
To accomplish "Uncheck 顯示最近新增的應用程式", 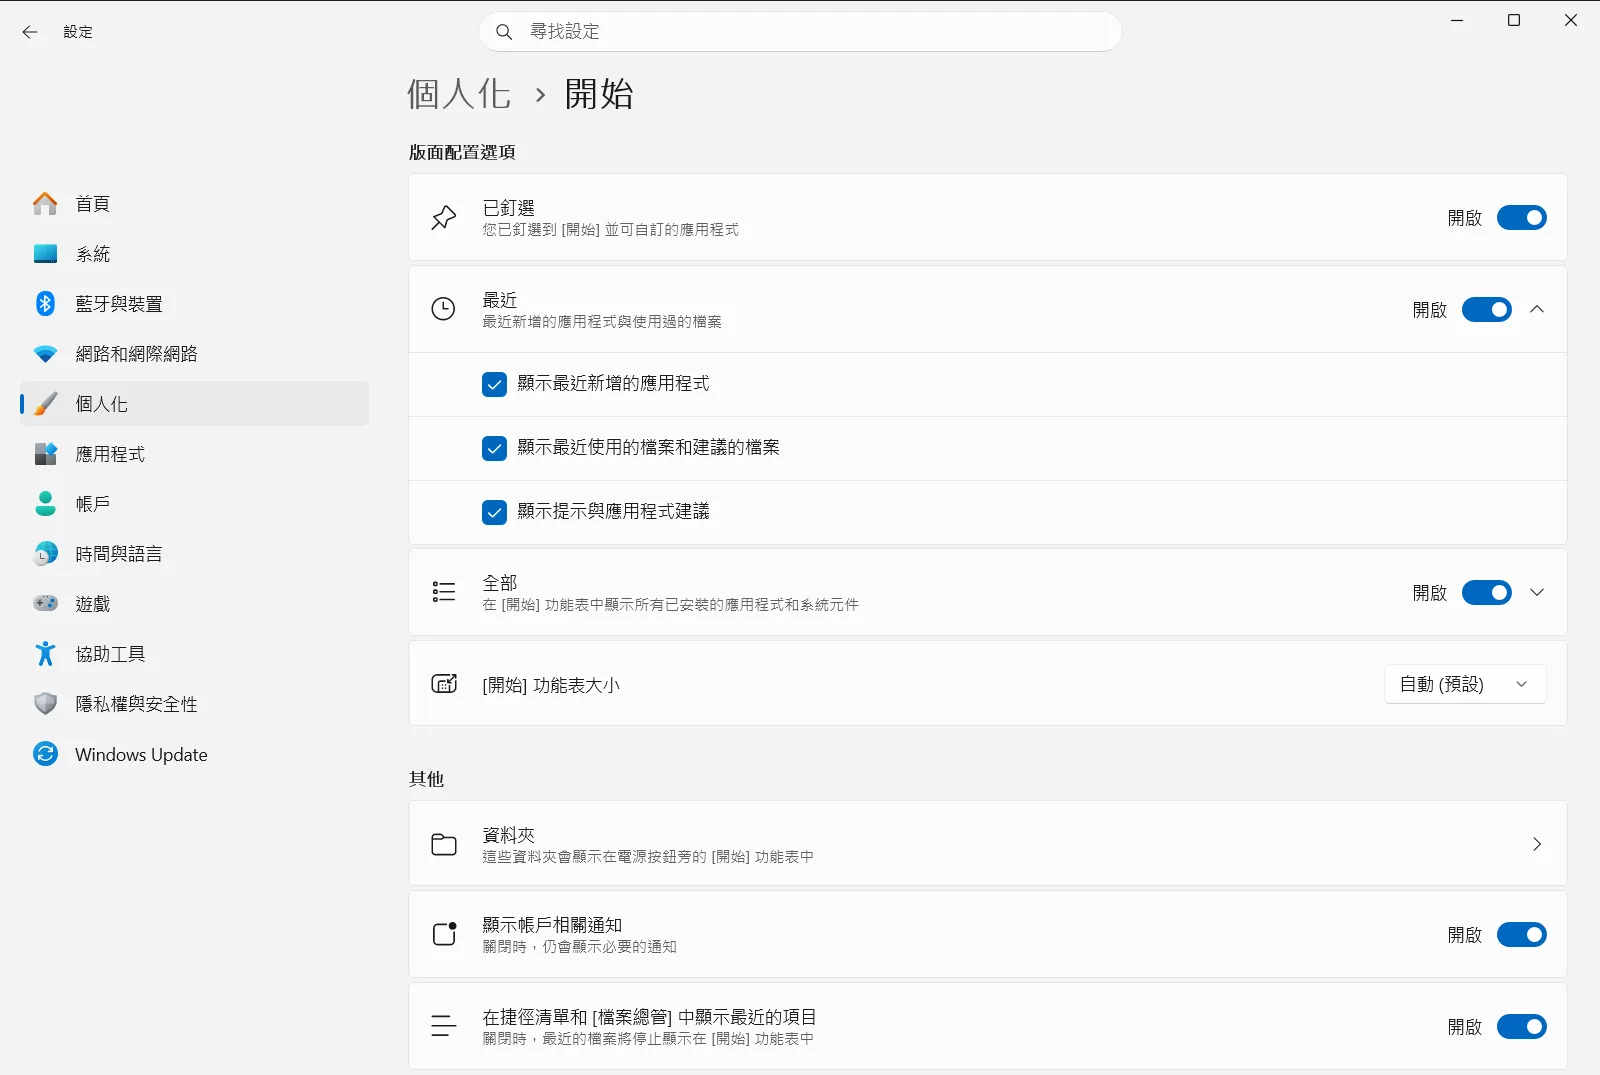I will click(x=494, y=385).
